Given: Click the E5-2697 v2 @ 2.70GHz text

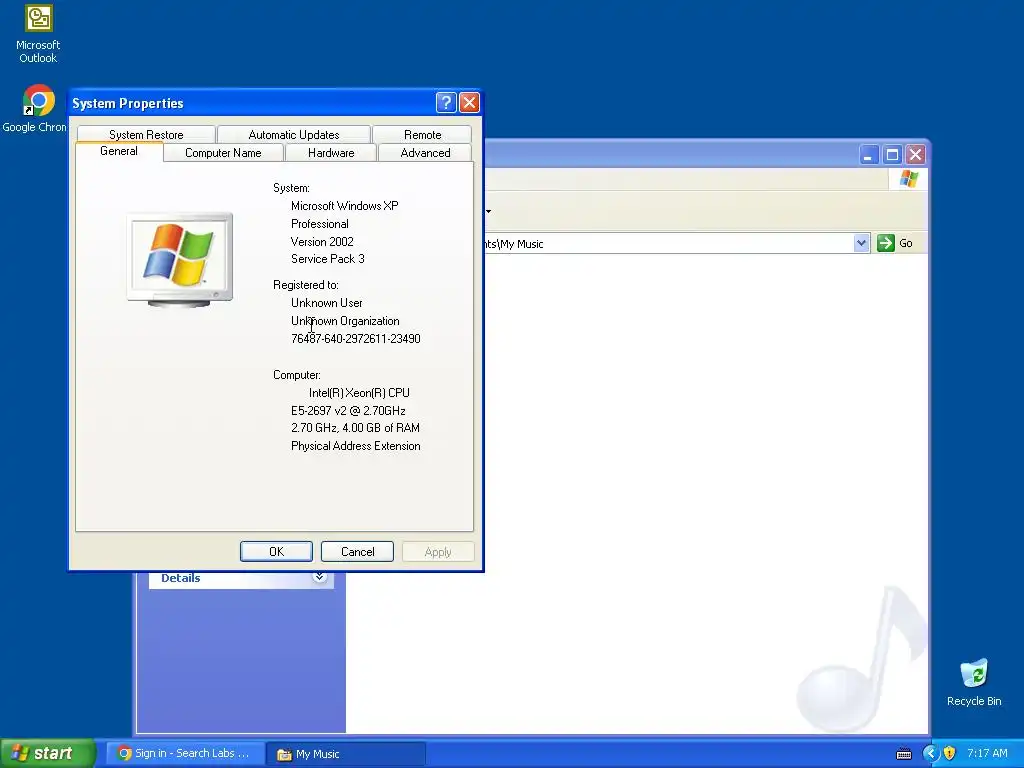Looking at the screenshot, I should coord(348,411).
